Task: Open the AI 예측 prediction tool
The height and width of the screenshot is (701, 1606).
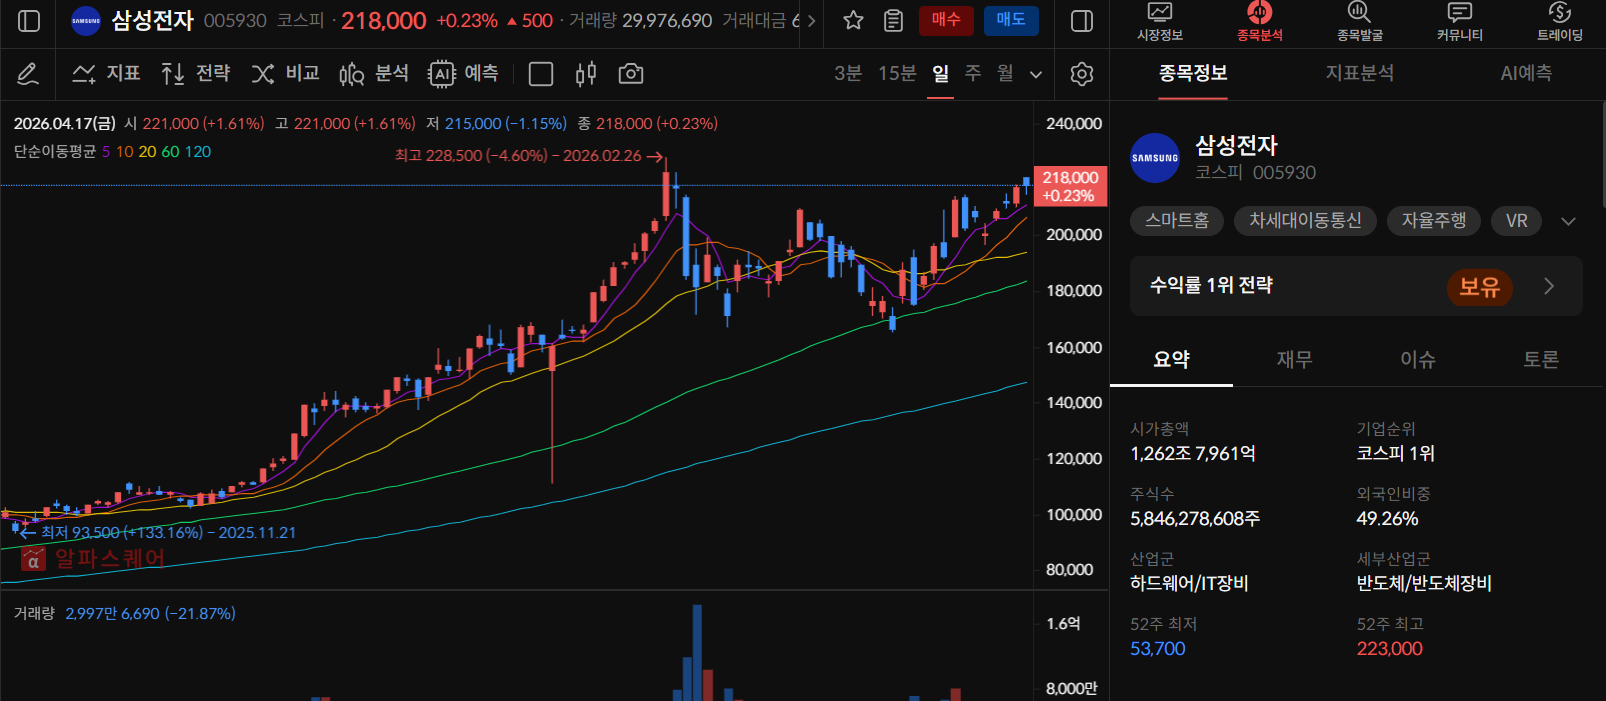Action: click(x=463, y=74)
